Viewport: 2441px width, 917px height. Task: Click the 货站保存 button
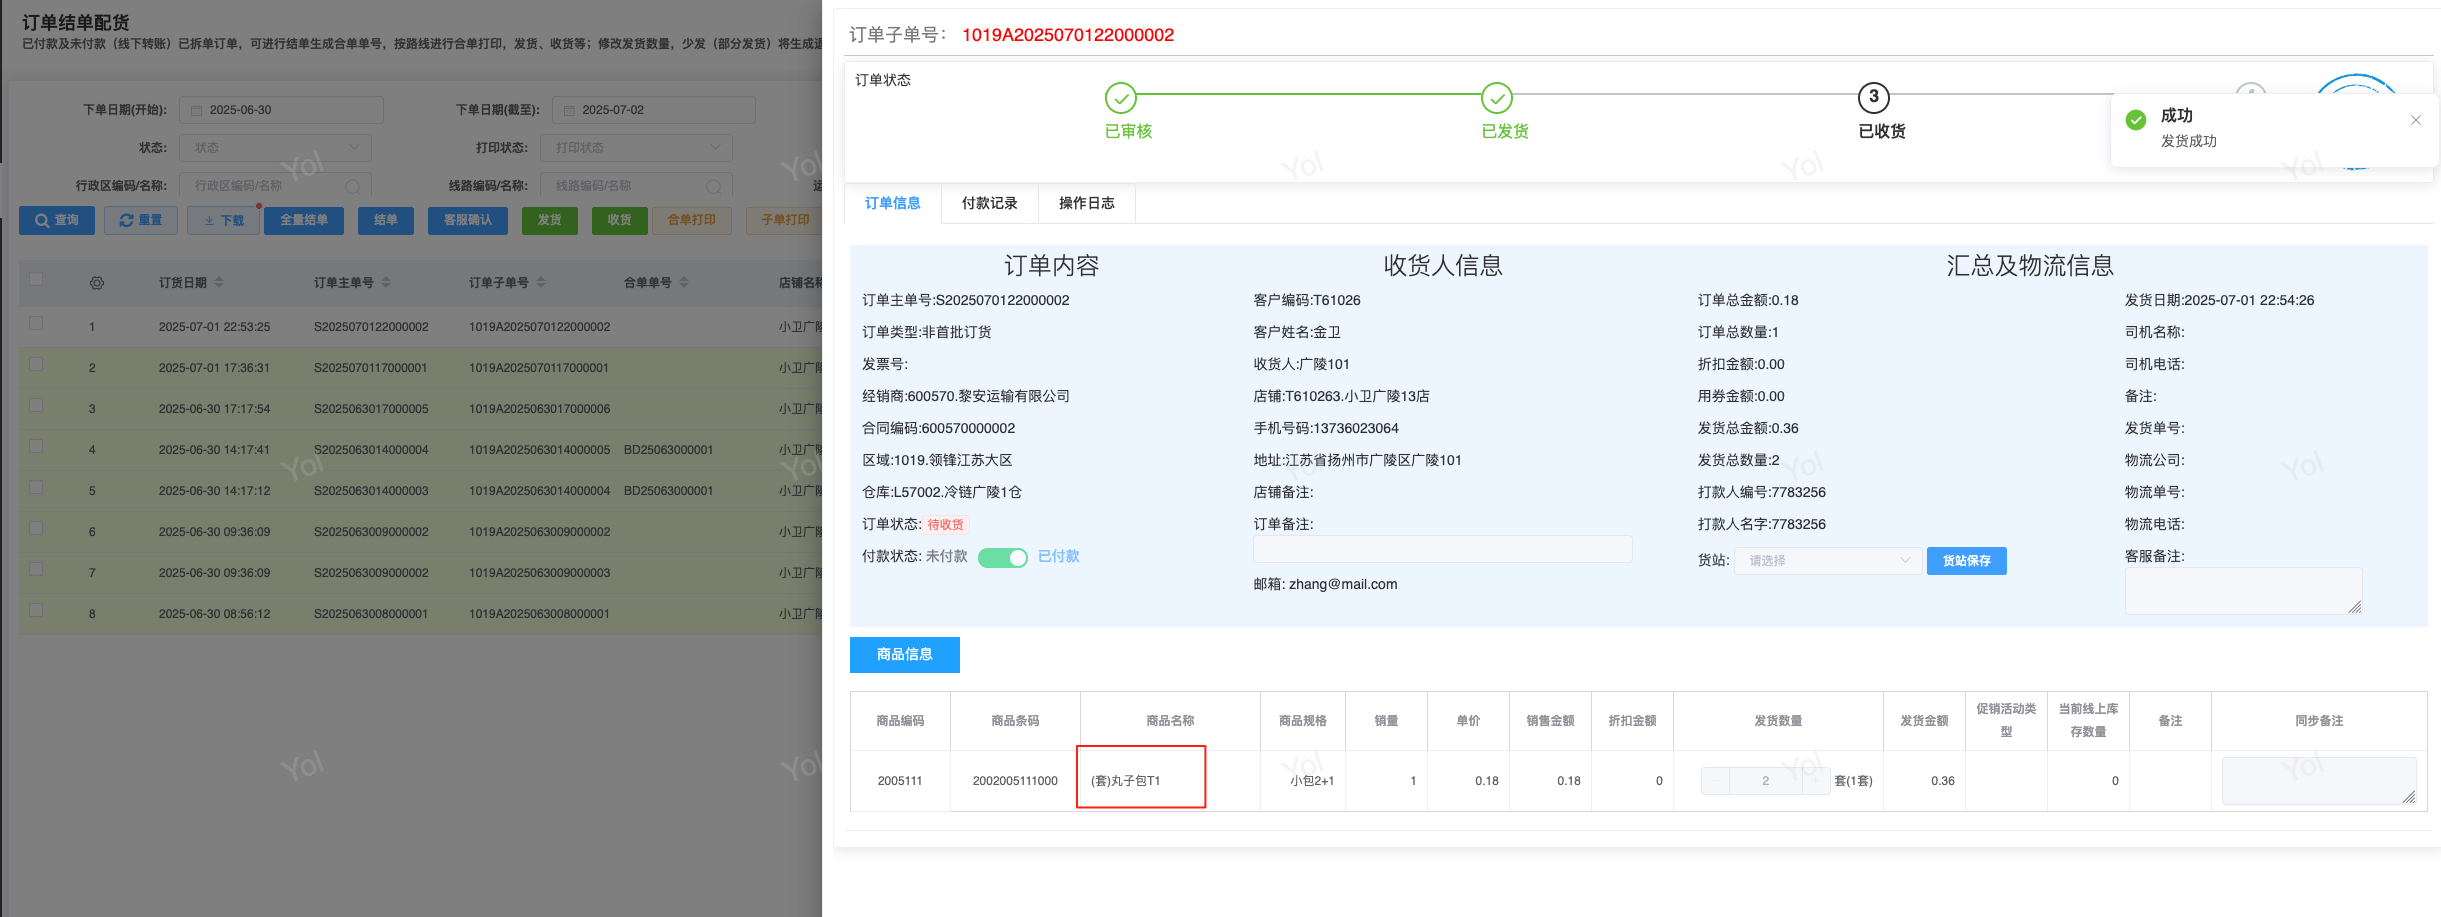pyautogui.click(x=1966, y=561)
